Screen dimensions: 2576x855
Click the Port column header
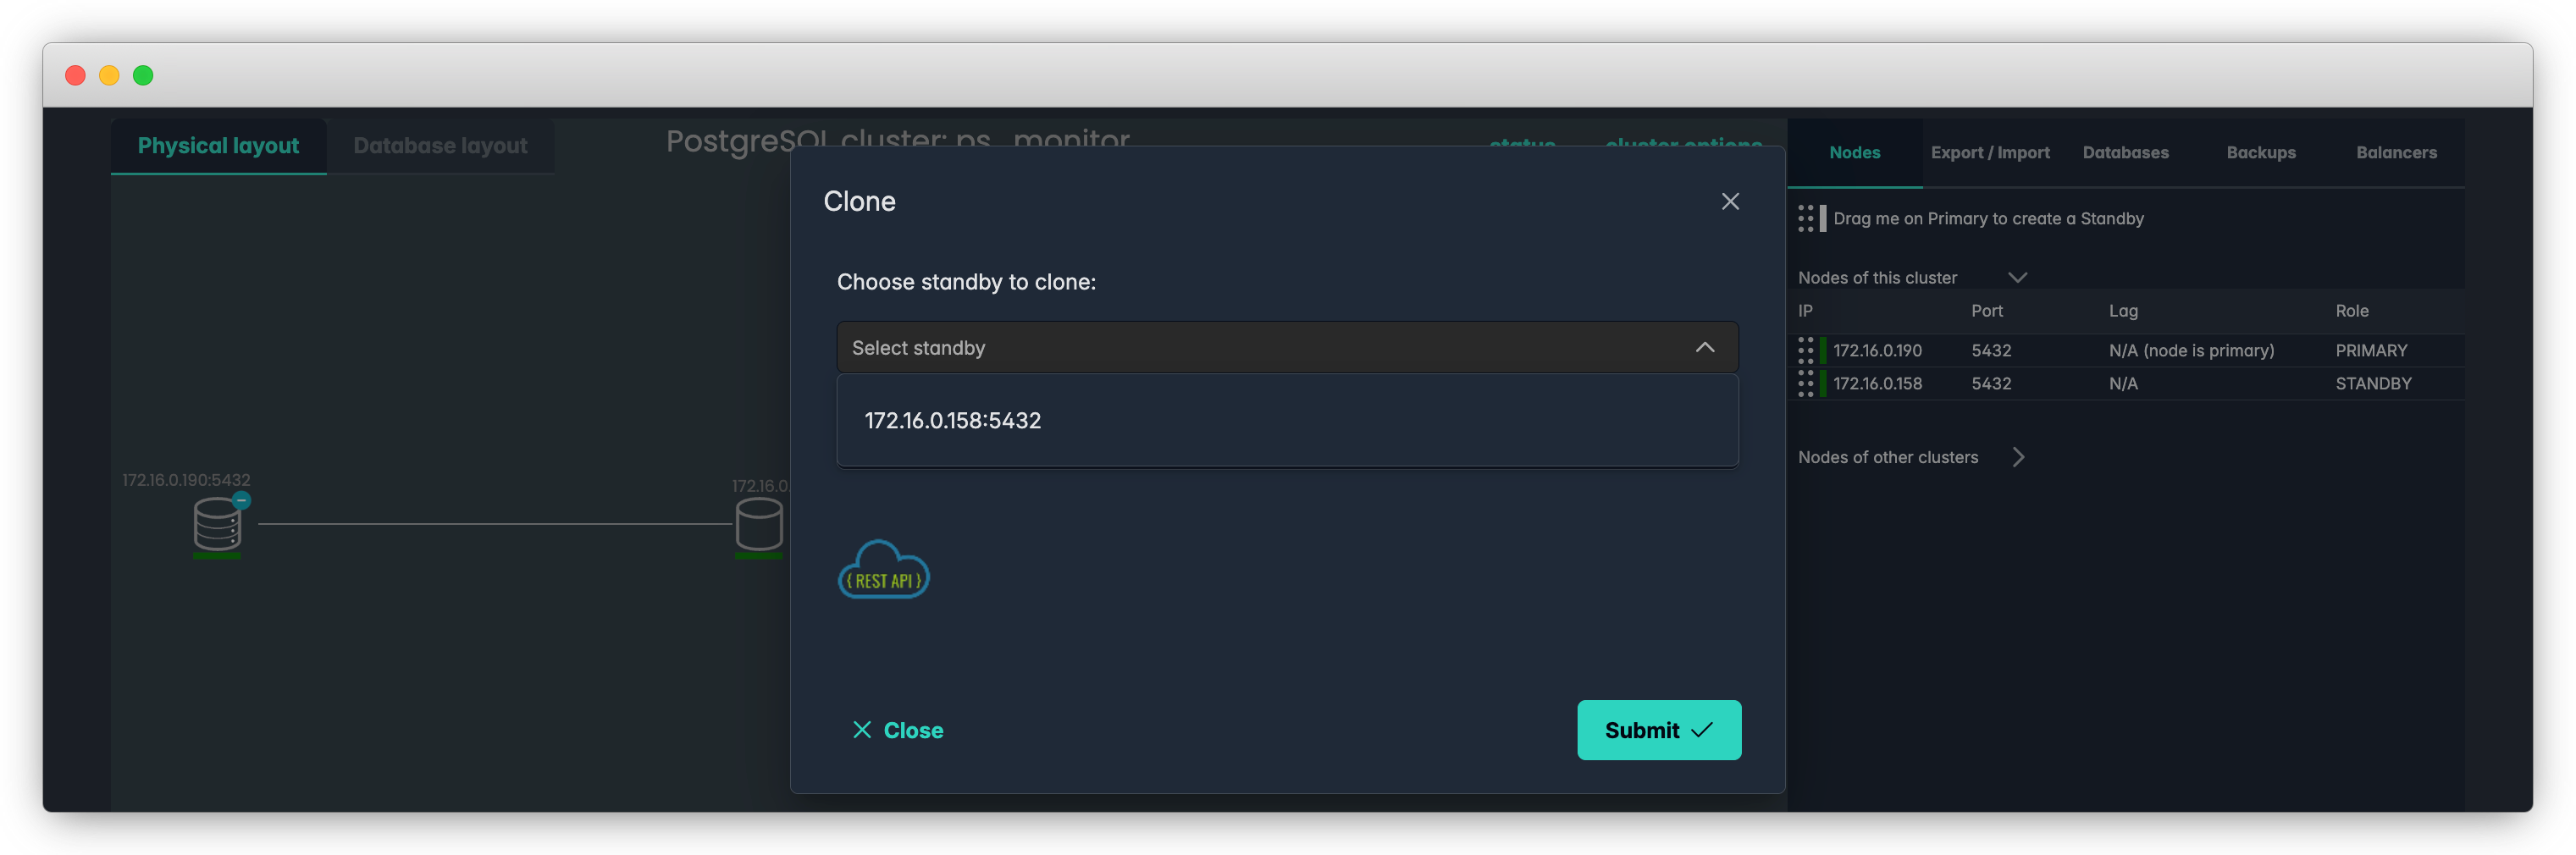pyautogui.click(x=1986, y=311)
